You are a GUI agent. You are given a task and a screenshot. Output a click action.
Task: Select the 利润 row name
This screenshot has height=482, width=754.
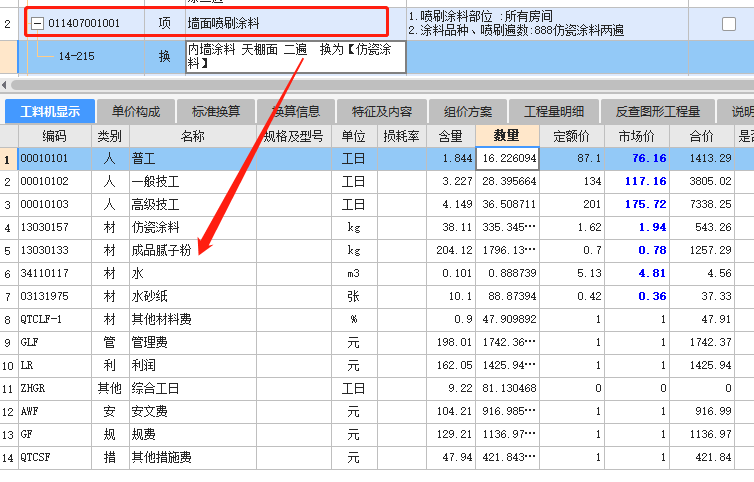click(x=192, y=366)
